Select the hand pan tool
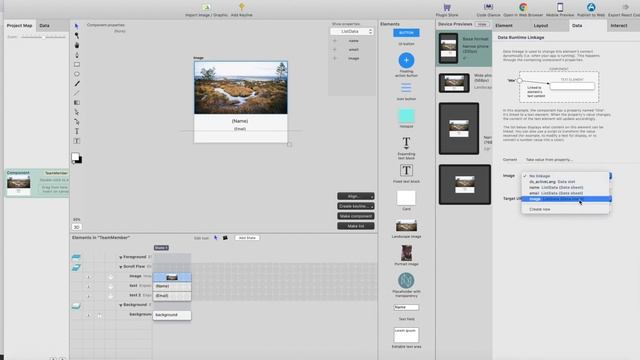 pos(76,45)
